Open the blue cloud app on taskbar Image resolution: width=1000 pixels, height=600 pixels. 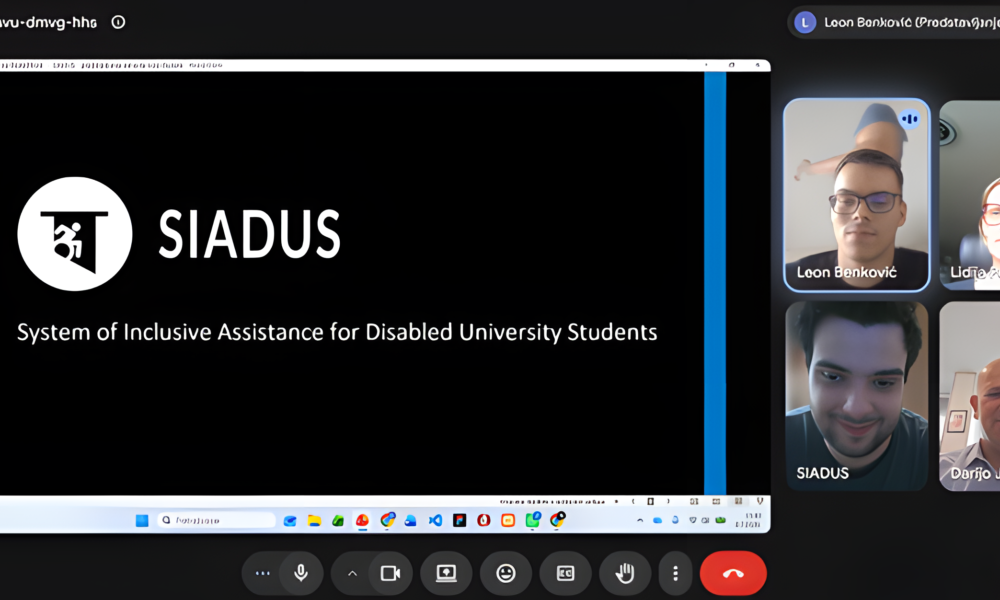point(411,520)
